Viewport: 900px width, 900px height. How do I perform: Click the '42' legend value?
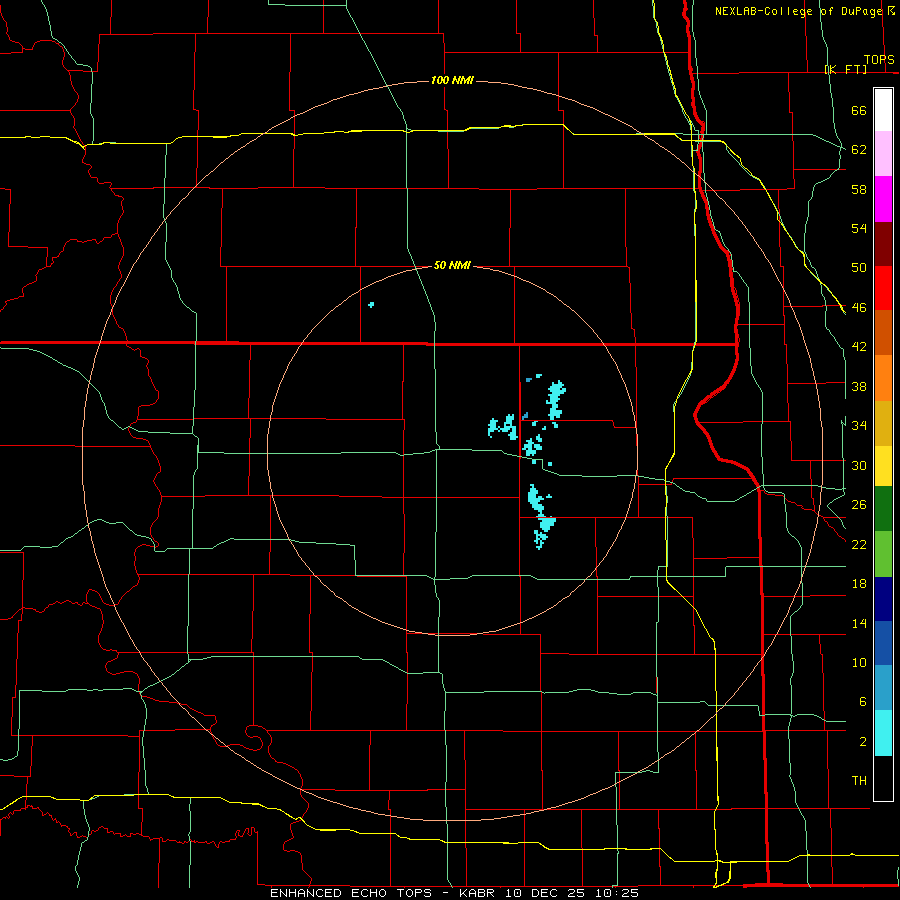coord(859,347)
